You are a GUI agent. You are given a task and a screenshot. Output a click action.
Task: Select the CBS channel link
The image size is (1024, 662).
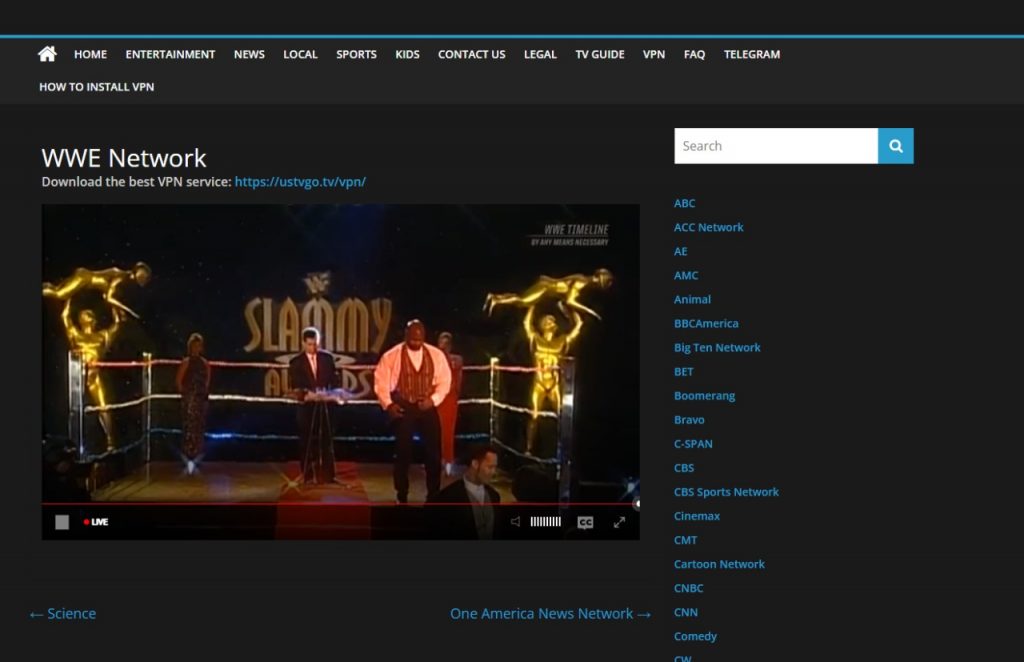point(684,467)
